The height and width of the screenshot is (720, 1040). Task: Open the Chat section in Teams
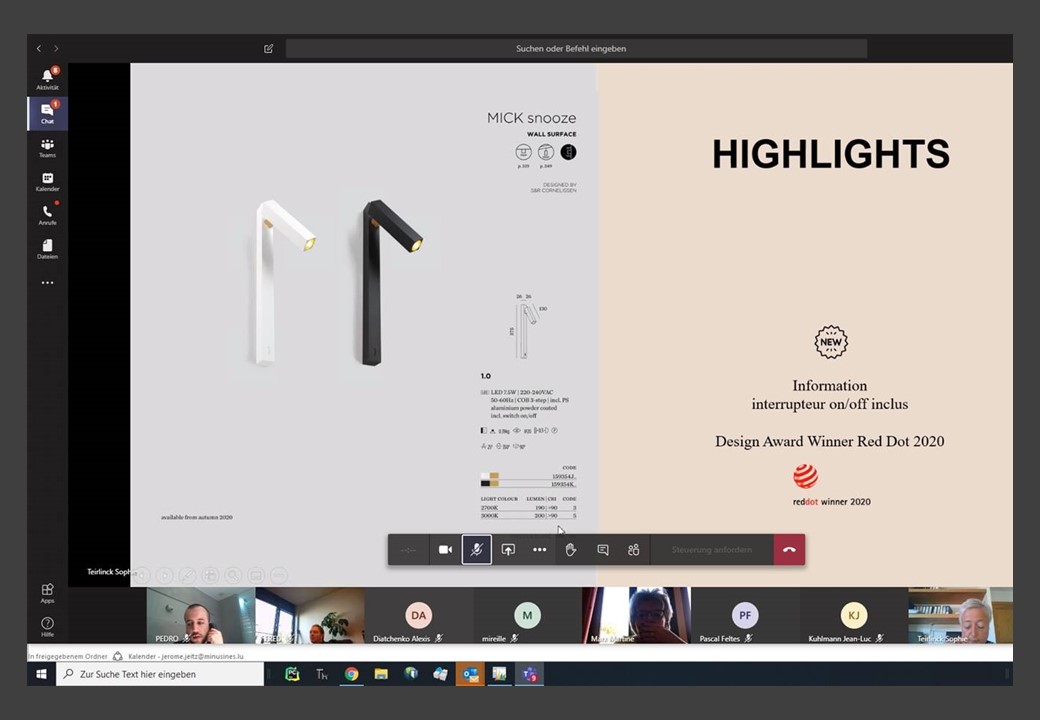tap(47, 113)
